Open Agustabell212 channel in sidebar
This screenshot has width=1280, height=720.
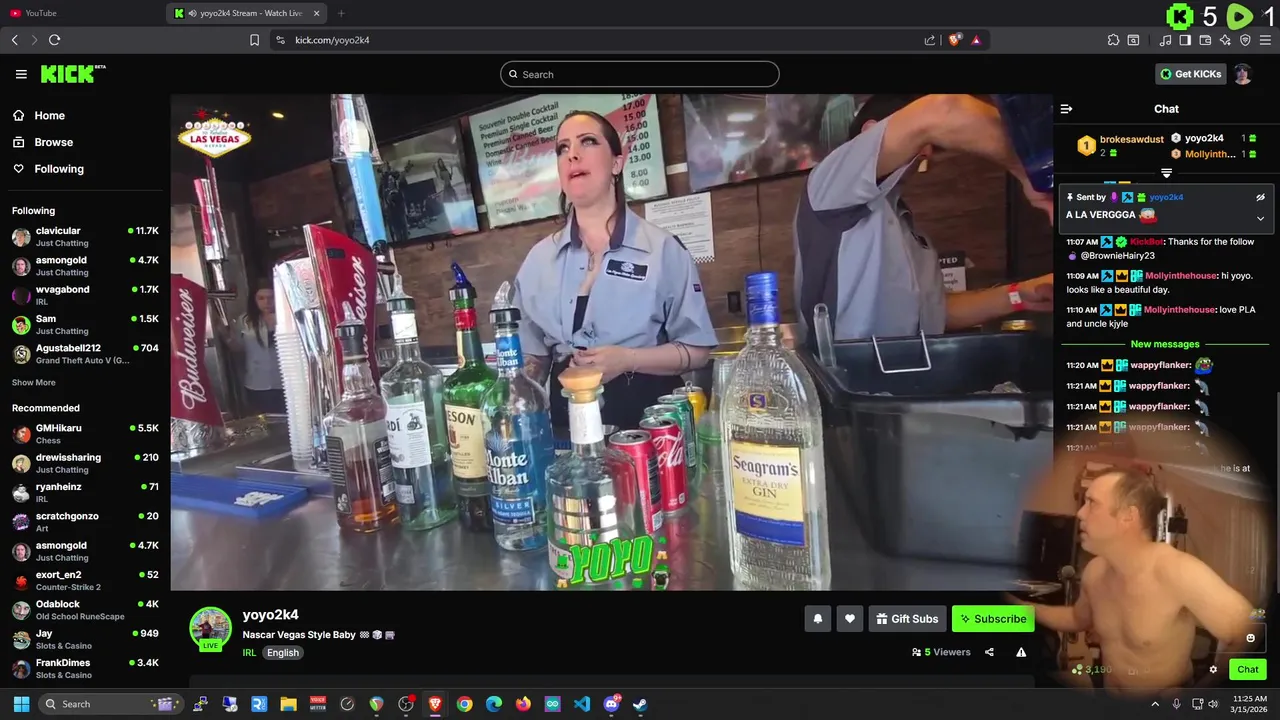click(85, 354)
